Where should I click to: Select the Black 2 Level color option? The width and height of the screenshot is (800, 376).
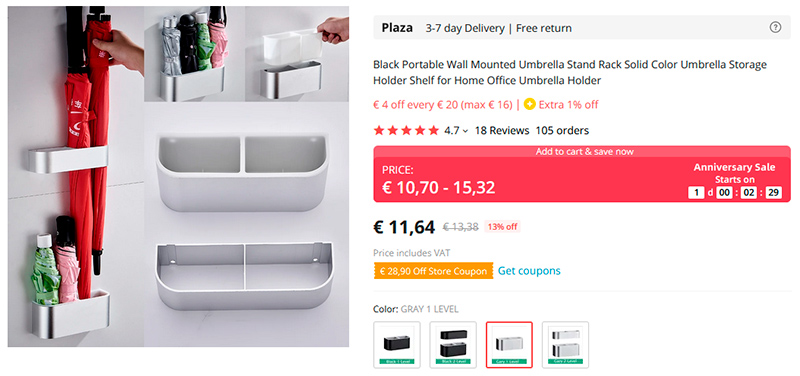click(453, 344)
